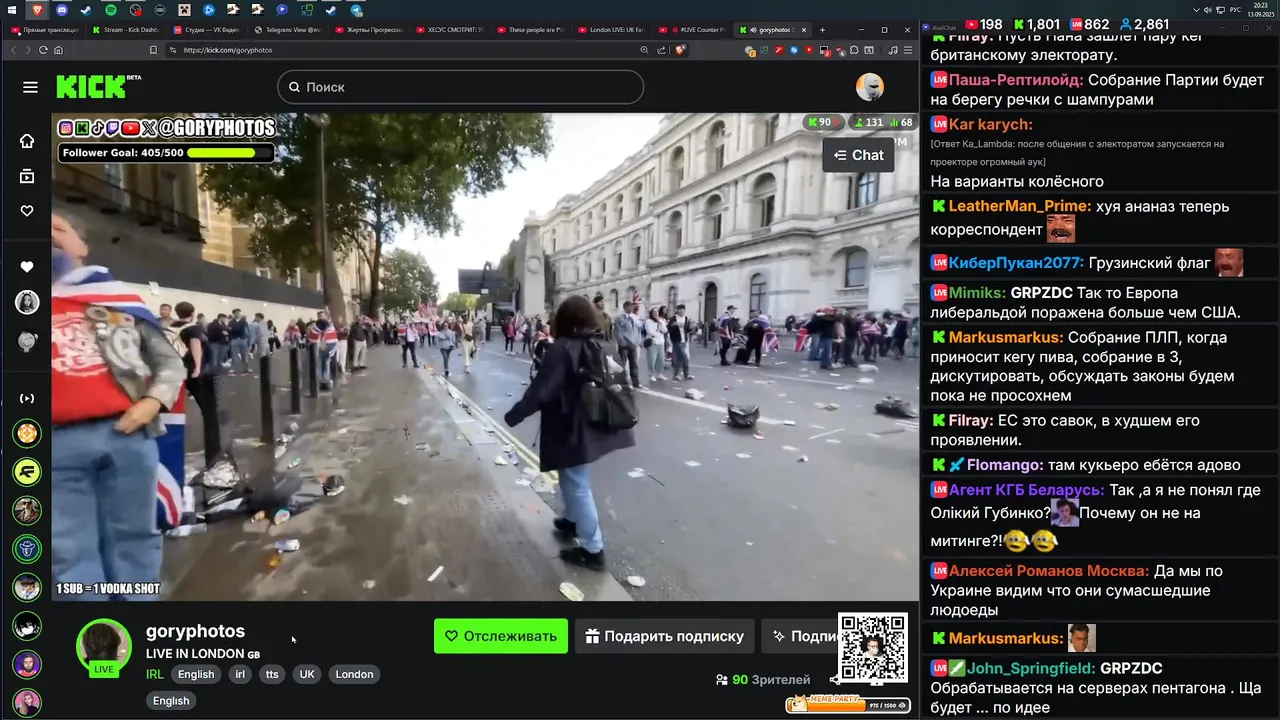Click John_Springfield username in AxelChat

tap(1030, 668)
